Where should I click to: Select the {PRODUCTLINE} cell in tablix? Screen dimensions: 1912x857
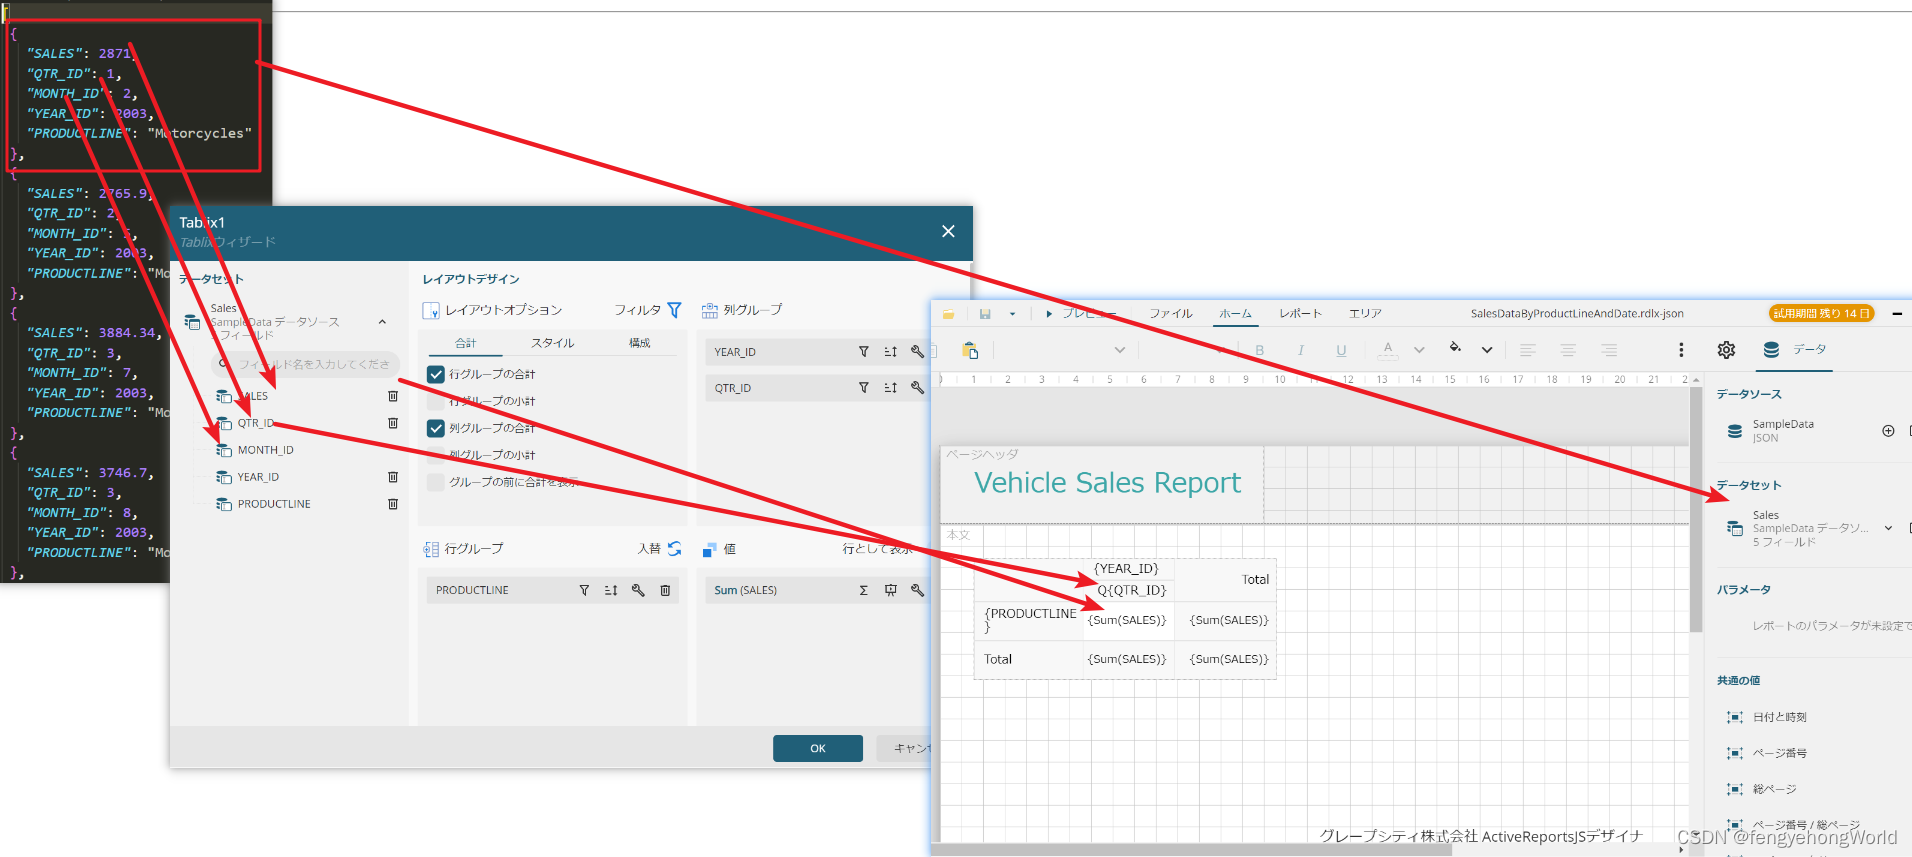point(1030,620)
